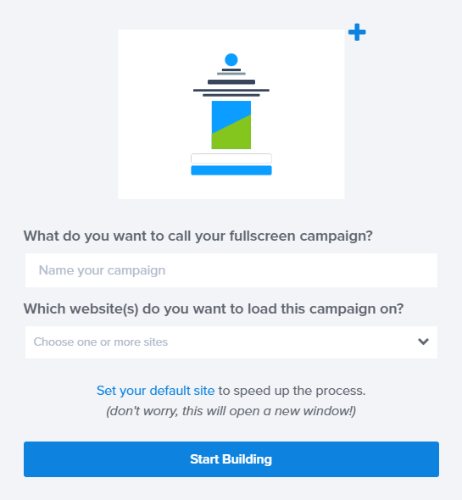Open the Set your default site link

155,391
